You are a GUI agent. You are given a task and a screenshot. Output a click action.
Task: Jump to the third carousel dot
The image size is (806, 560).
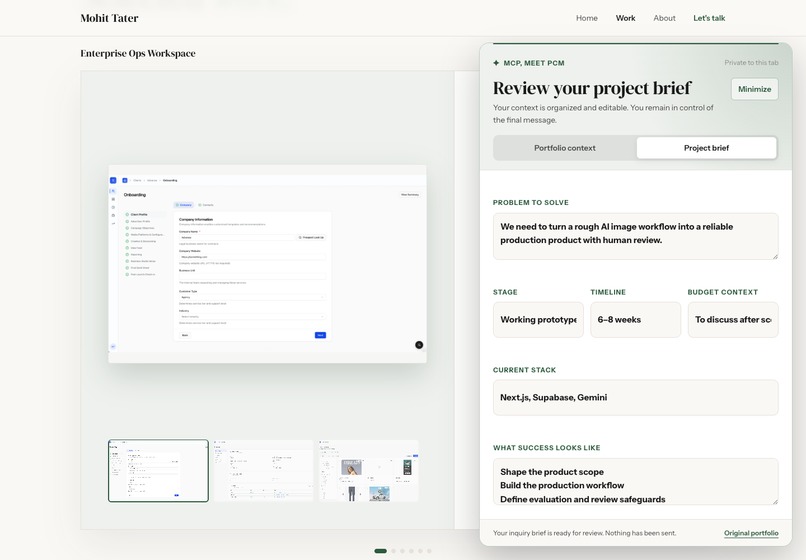click(402, 551)
